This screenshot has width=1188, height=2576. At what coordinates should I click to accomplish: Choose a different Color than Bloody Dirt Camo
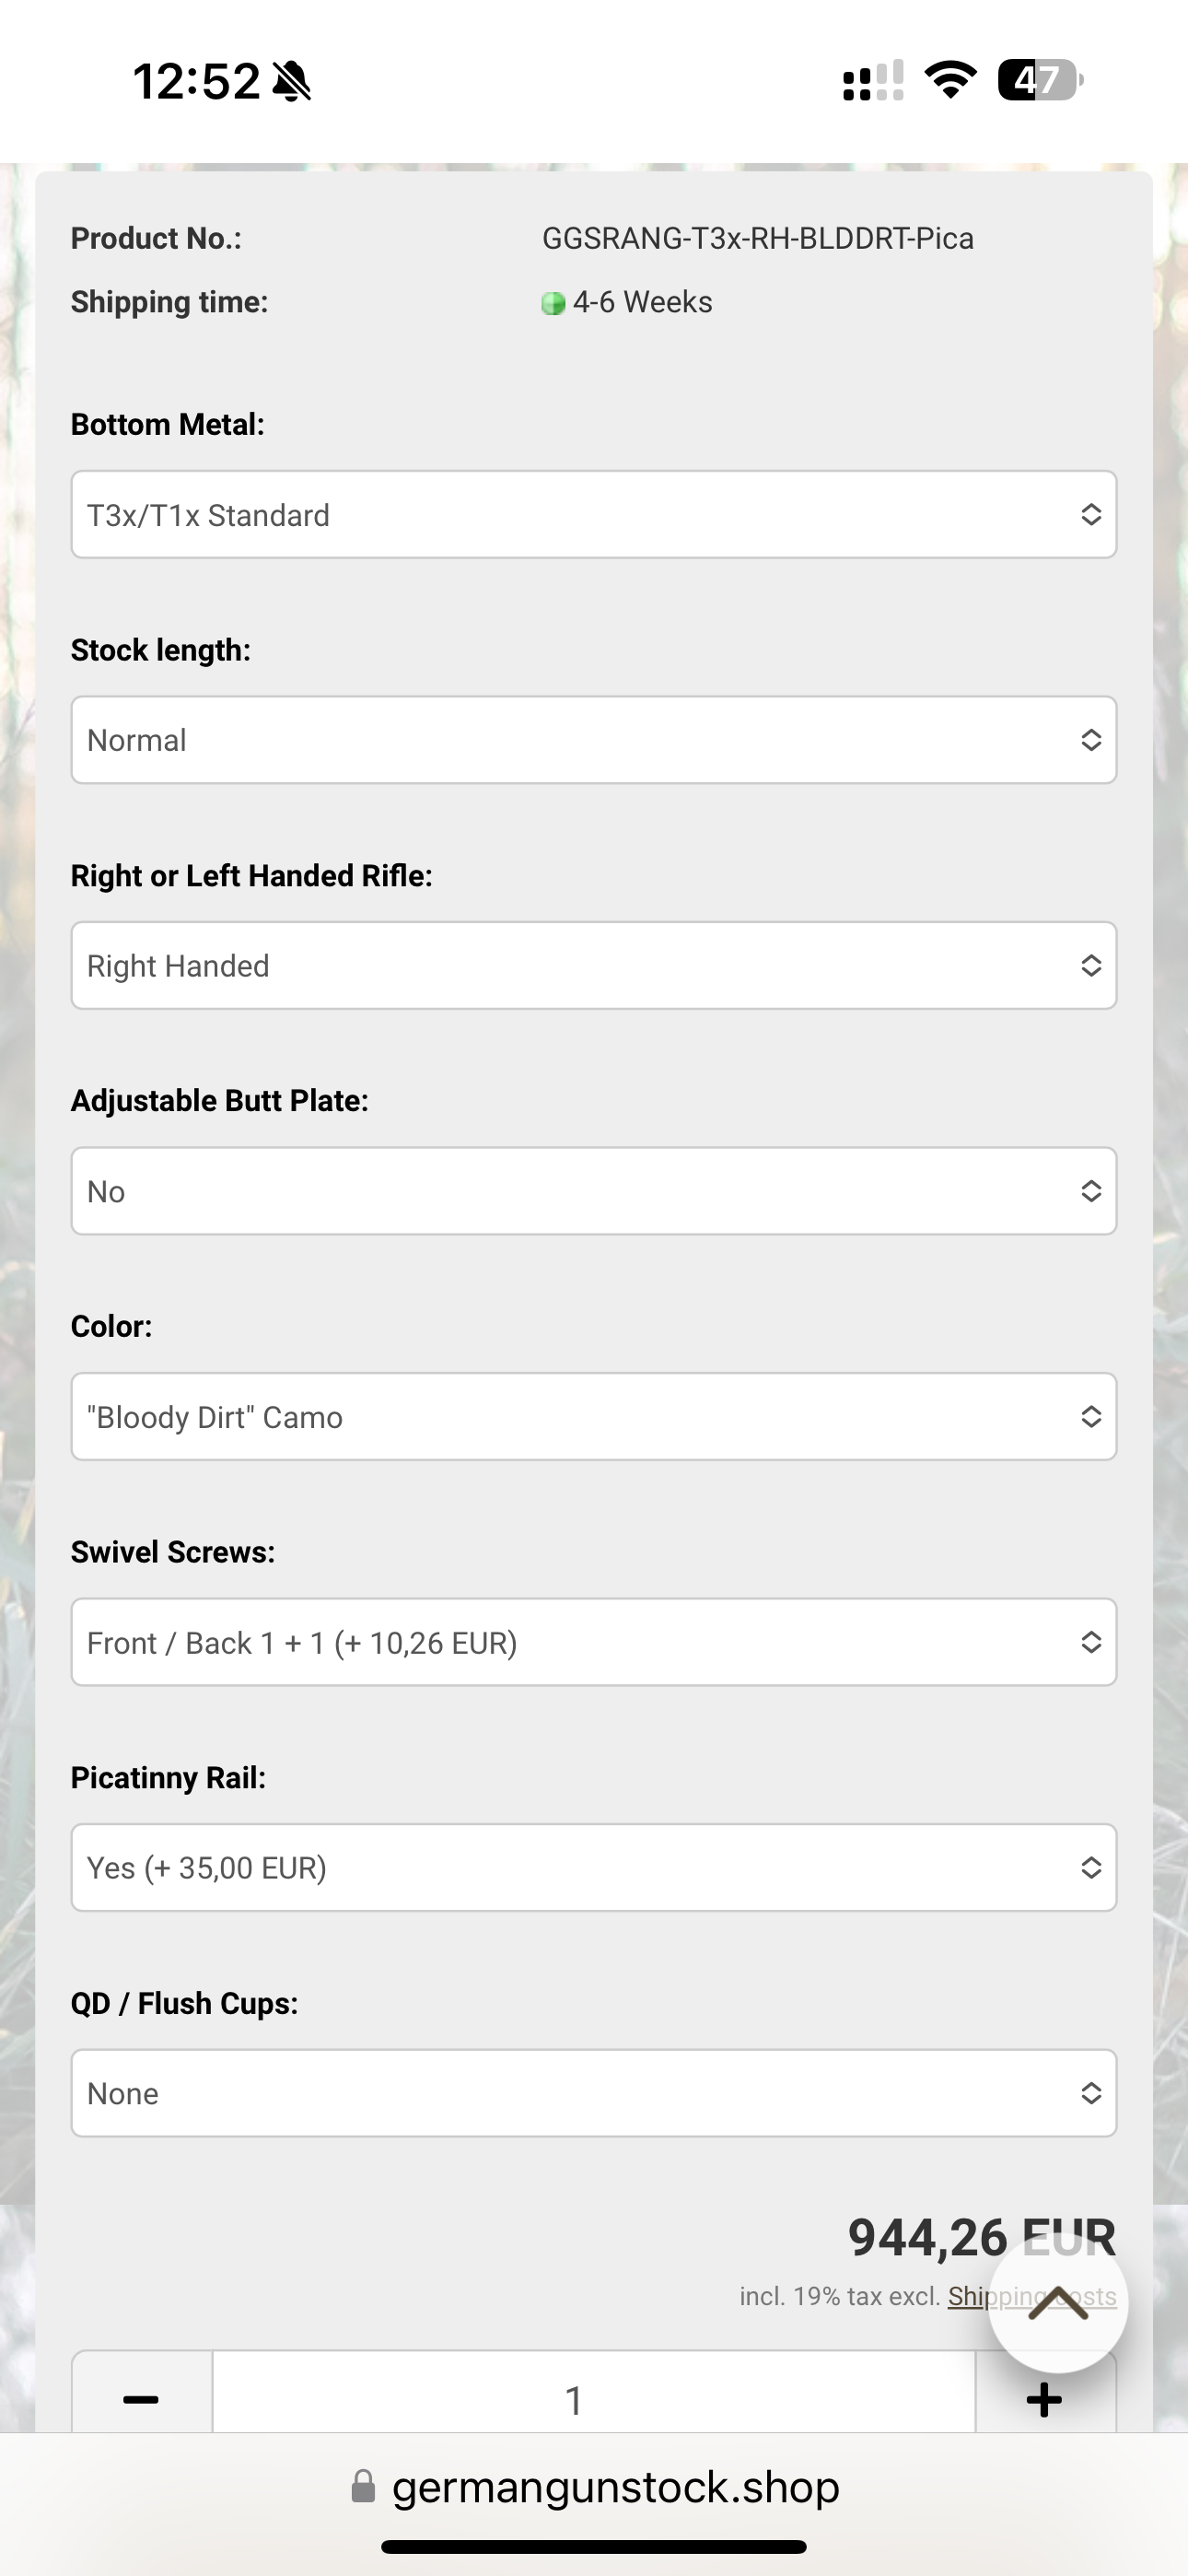click(x=593, y=1417)
